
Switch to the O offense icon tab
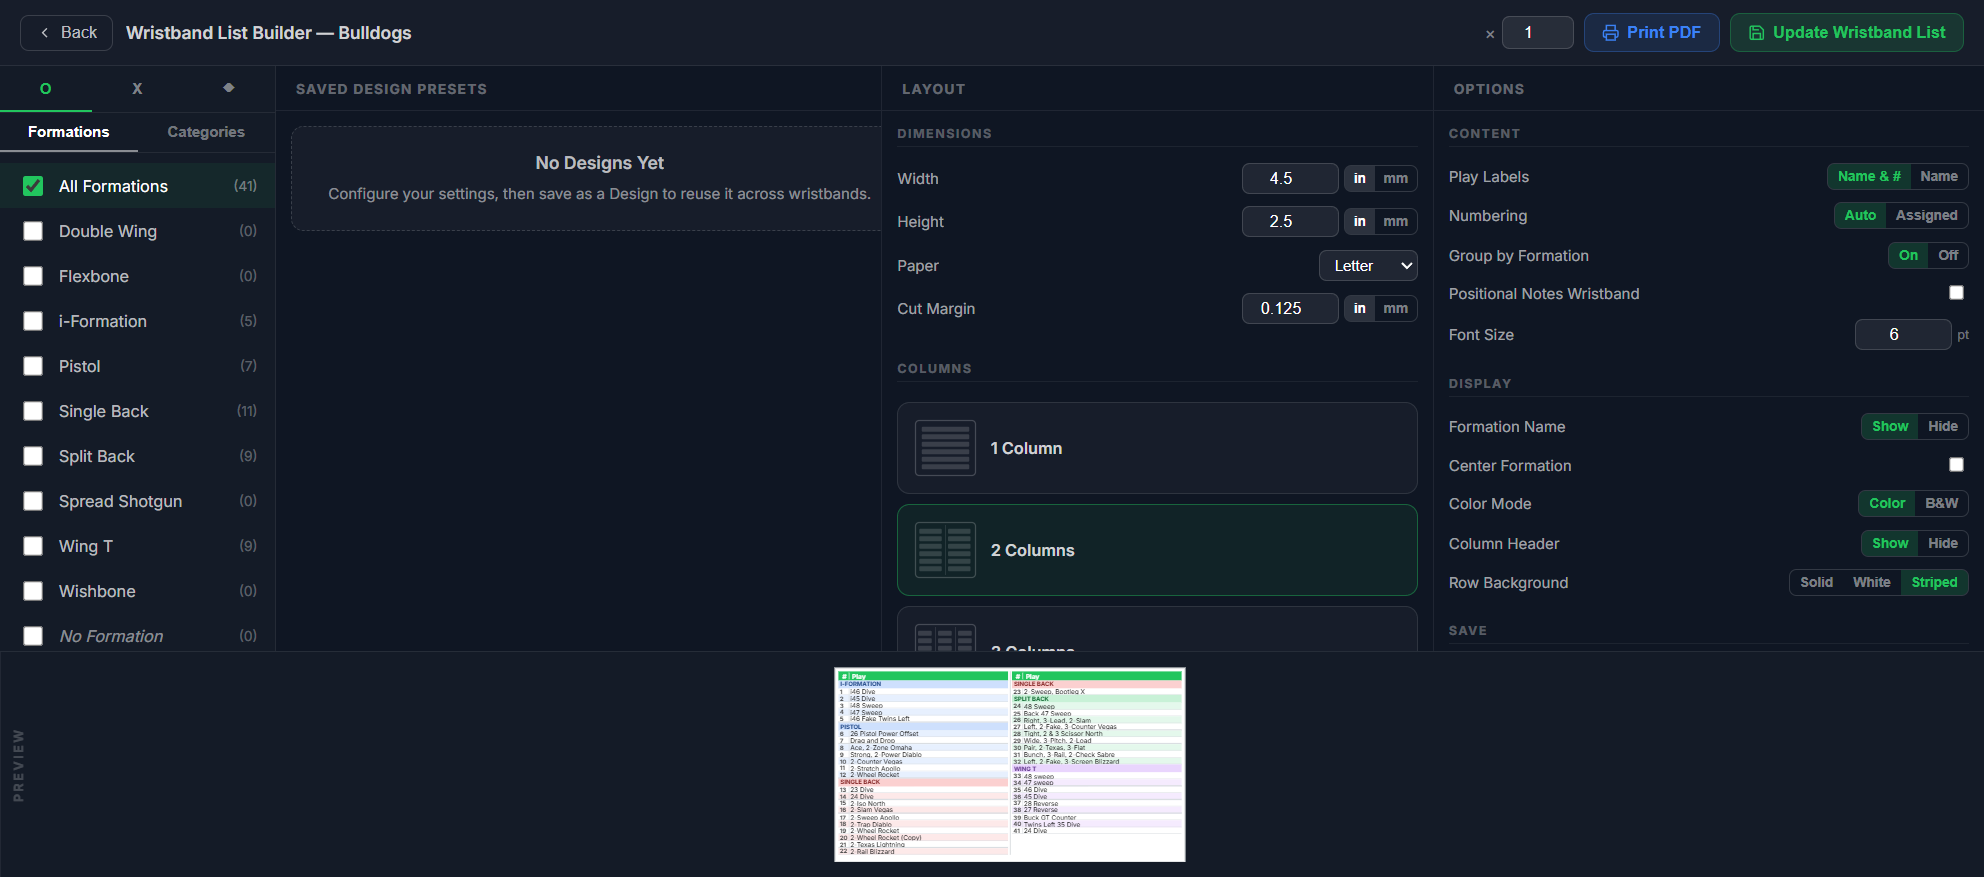(46, 89)
